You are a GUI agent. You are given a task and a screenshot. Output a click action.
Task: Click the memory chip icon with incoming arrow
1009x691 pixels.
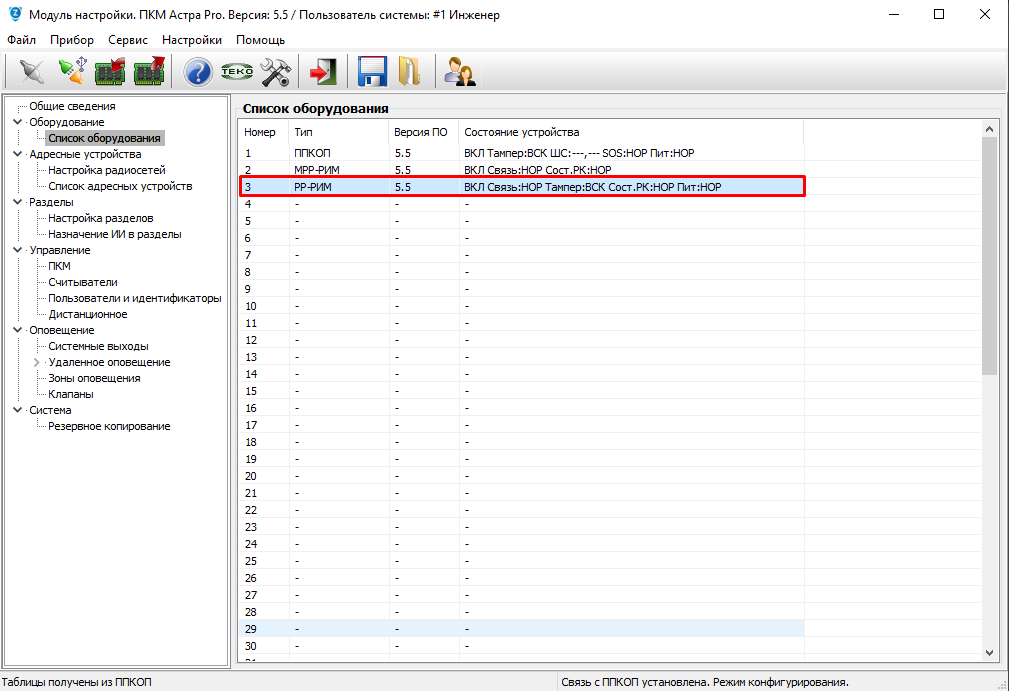[110, 71]
